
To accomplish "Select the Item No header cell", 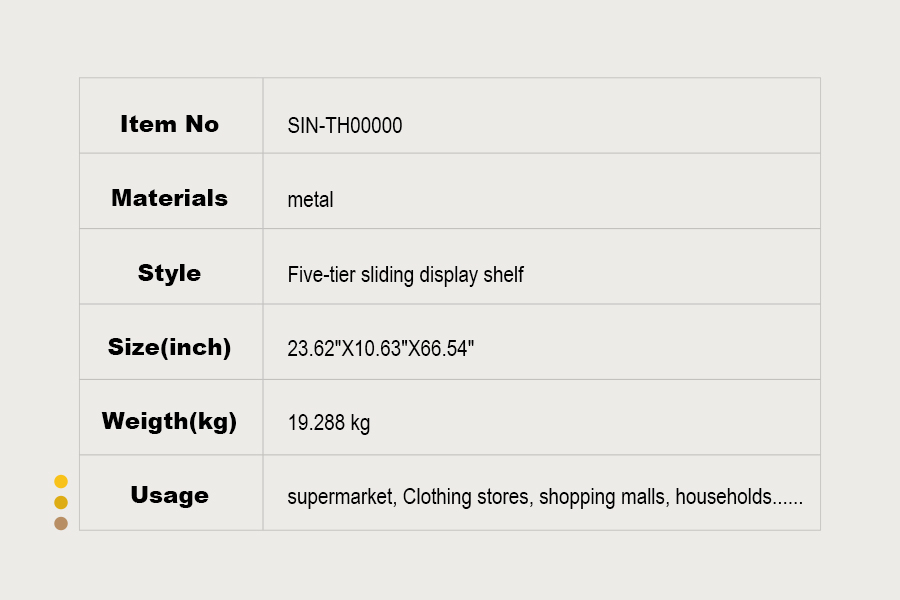I will point(169,124).
